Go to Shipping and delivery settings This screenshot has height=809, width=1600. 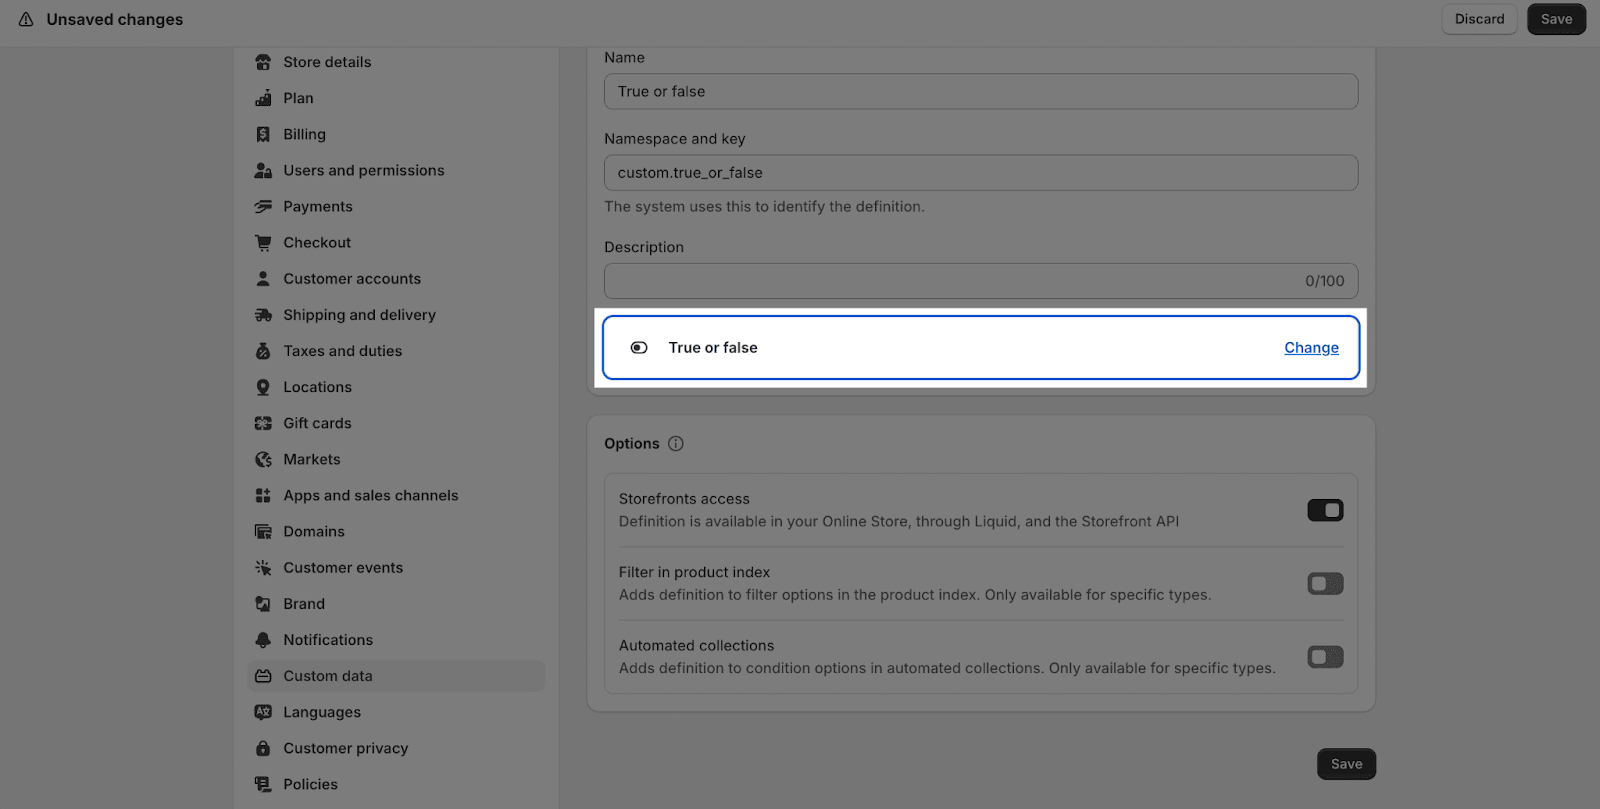pos(396,315)
